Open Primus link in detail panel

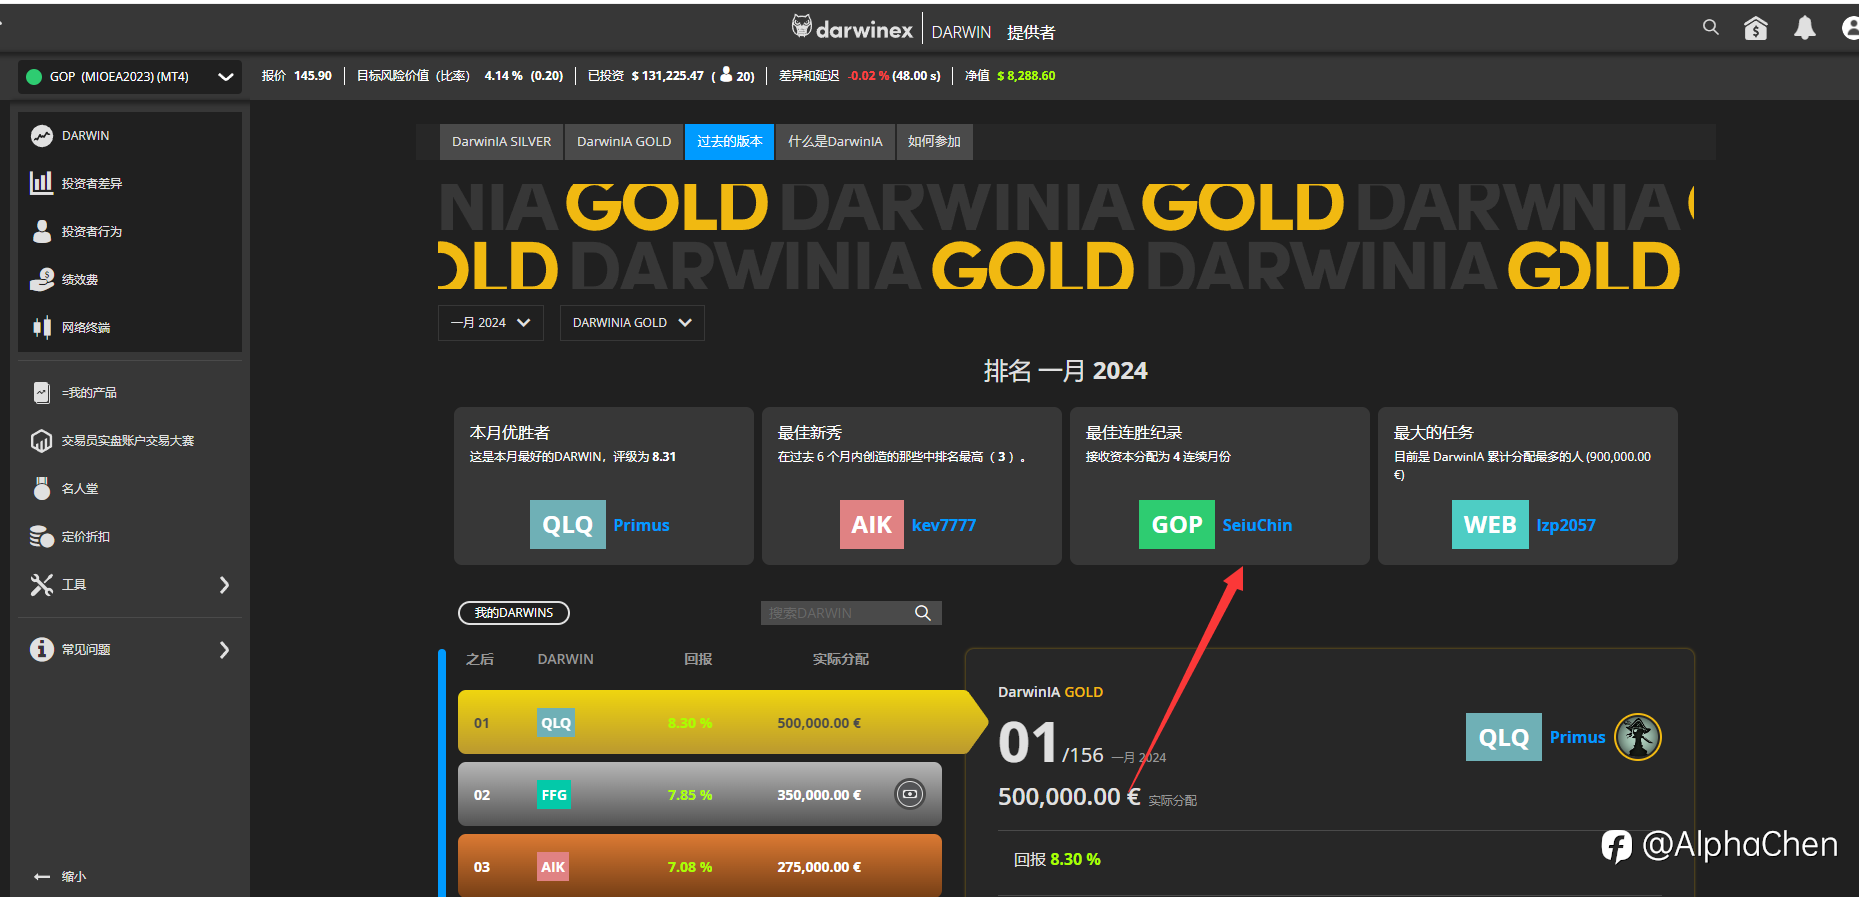point(1577,737)
